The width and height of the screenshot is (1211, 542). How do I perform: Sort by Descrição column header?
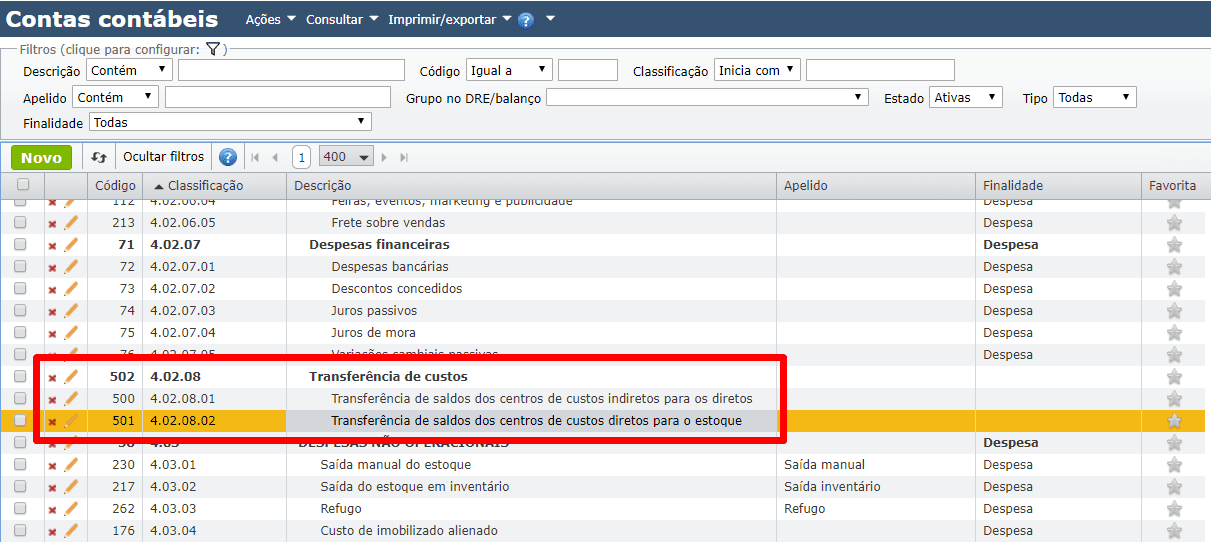532,185
